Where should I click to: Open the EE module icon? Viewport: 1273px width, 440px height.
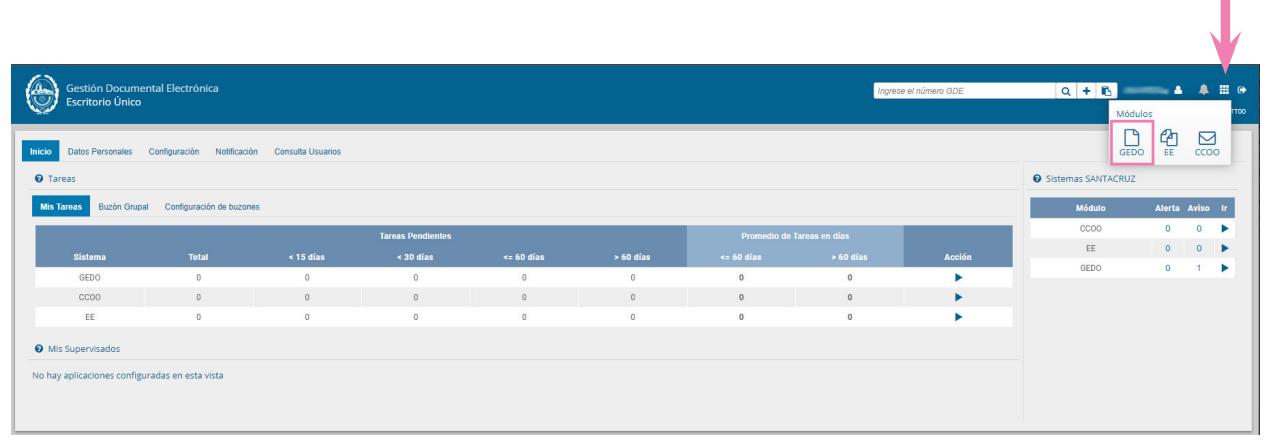coord(1168,143)
